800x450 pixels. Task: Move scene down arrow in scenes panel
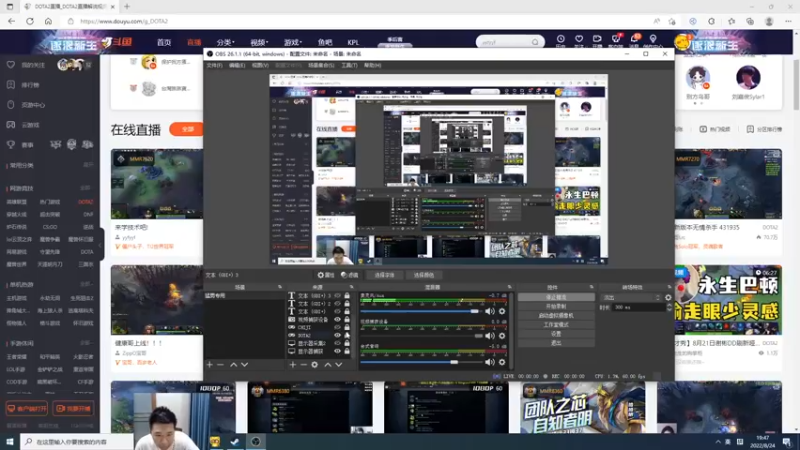[x=244, y=365]
